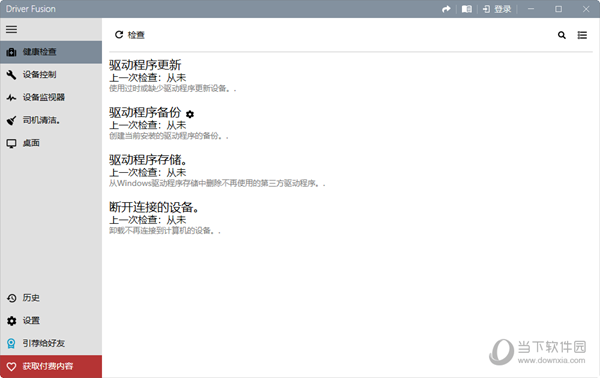Select the 断开连接的设备 check entry
600x378 pixels.
click(x=165, y=218)
